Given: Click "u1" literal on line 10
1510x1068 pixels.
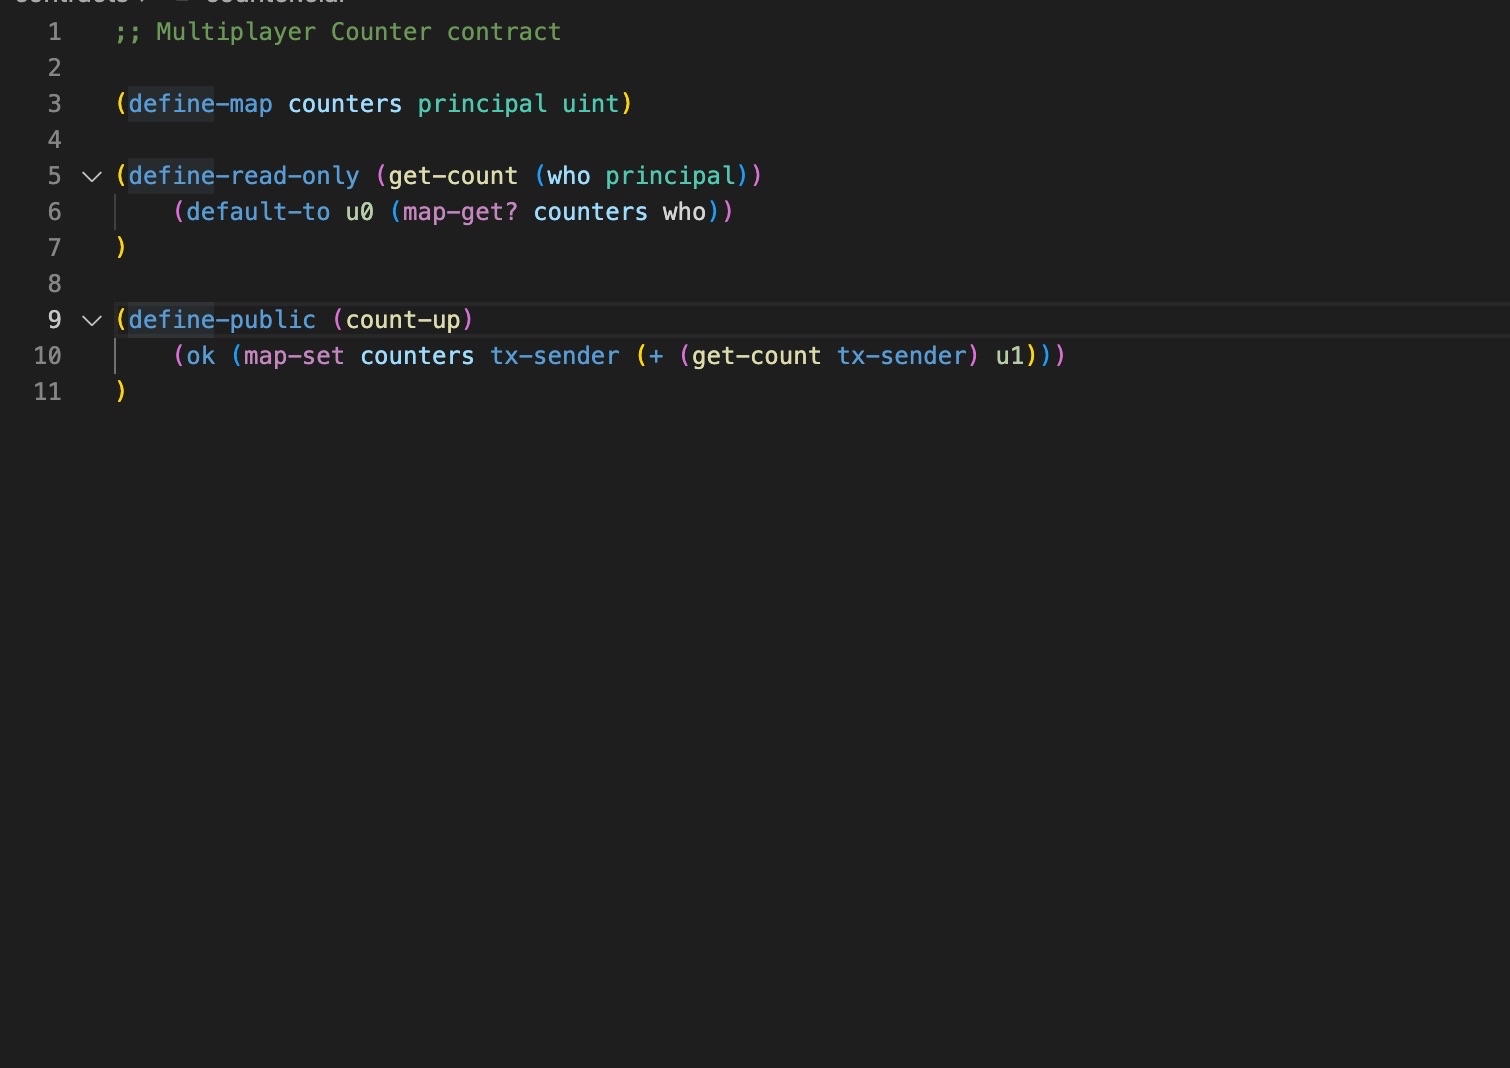Looking at the screenshot, I should [x=1009, y=356].
